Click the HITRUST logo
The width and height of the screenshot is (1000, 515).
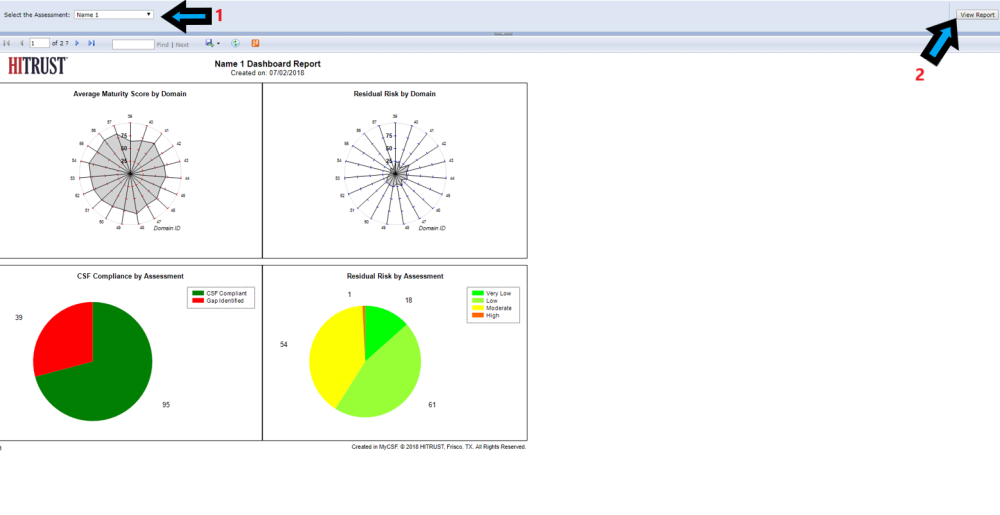(x=38, y=66)
